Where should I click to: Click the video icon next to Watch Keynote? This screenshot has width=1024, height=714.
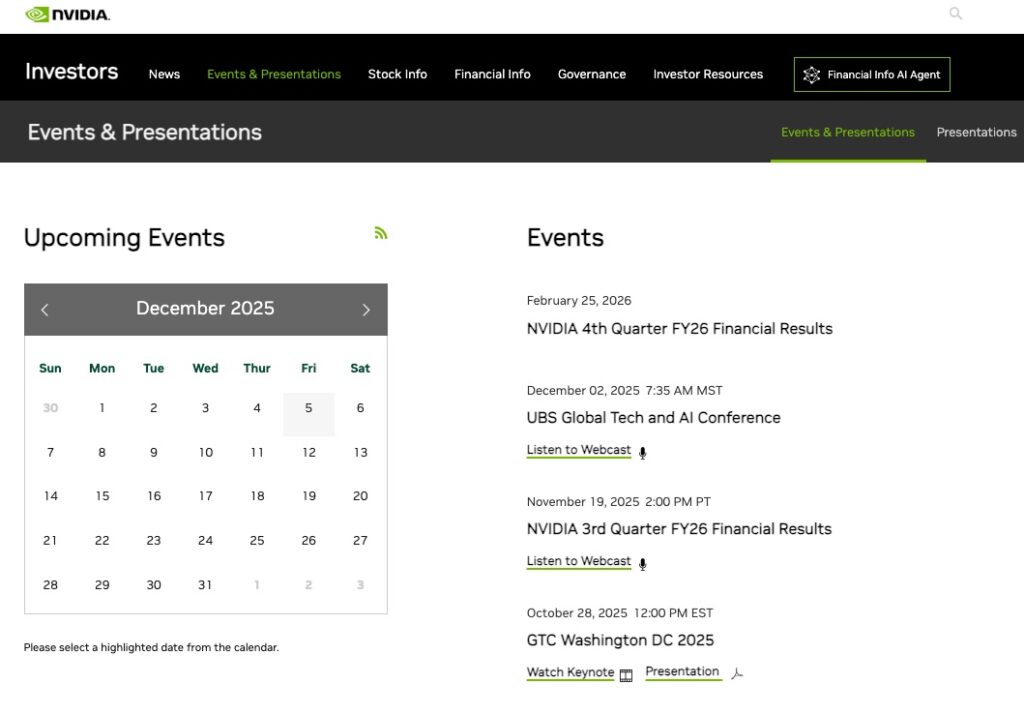[626, 675]
